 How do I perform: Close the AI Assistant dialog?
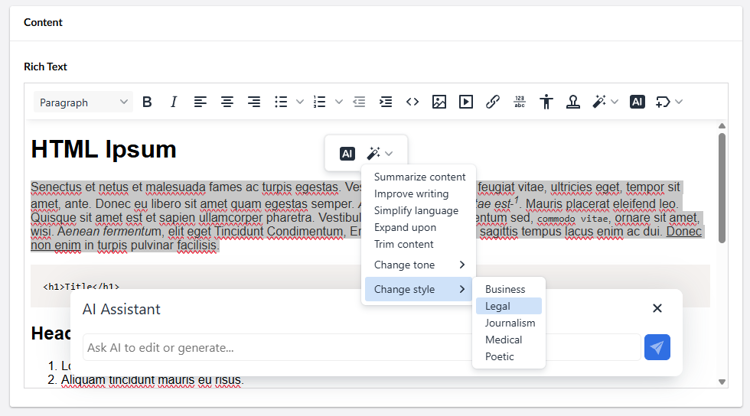coord(657,308)
